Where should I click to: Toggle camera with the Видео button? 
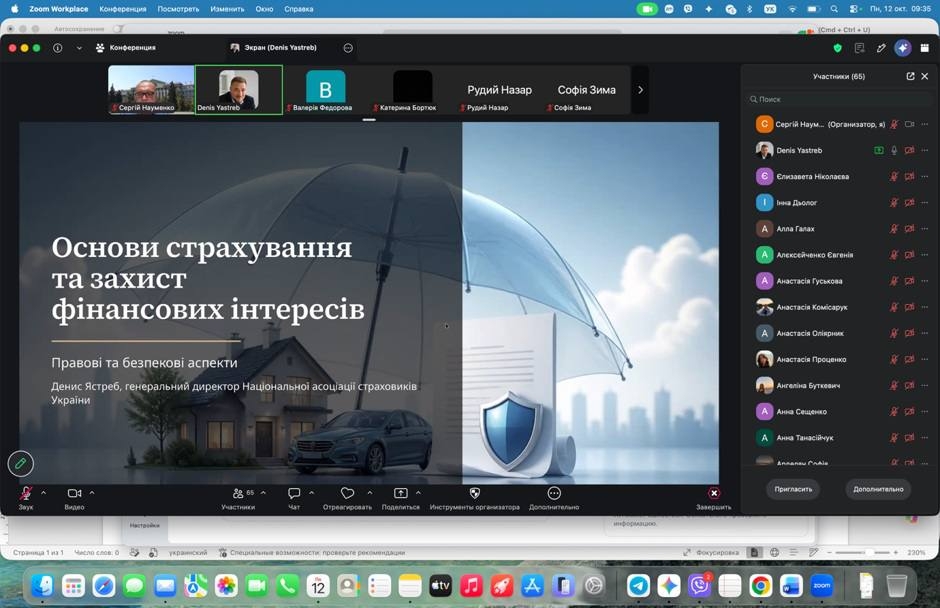[74, 497]
